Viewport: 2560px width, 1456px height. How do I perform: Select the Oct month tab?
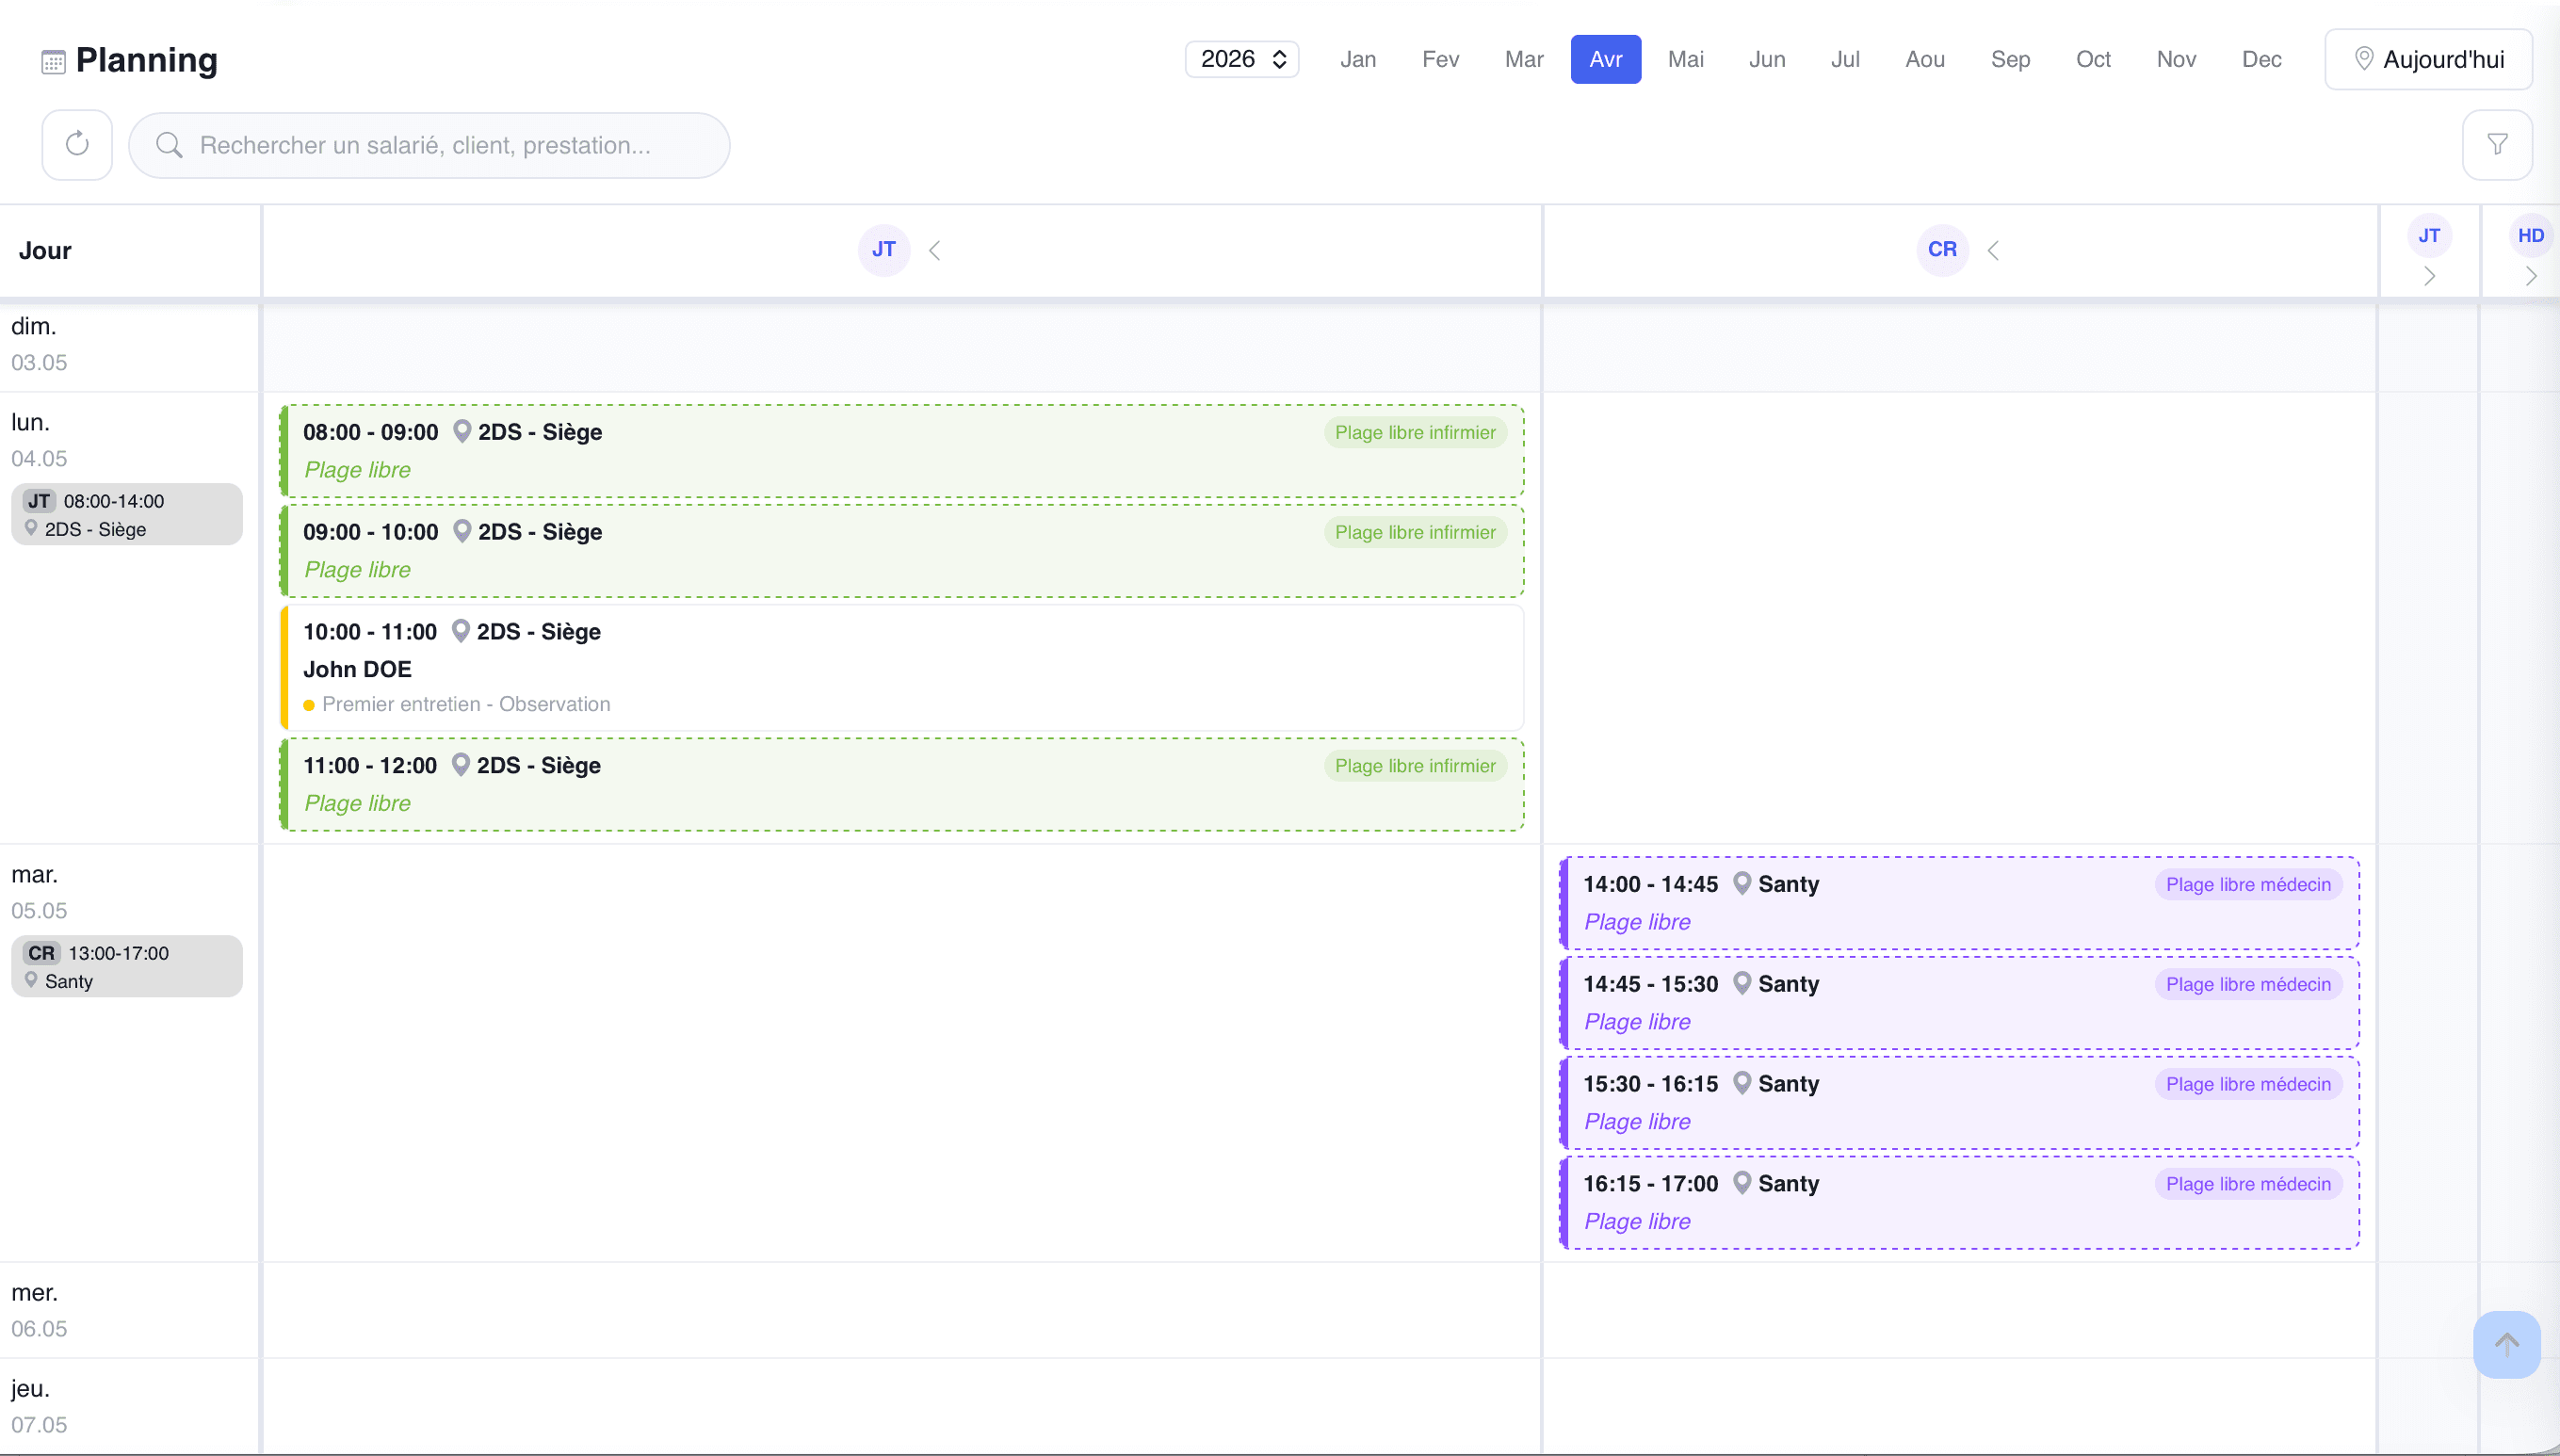pos(2092,59)
